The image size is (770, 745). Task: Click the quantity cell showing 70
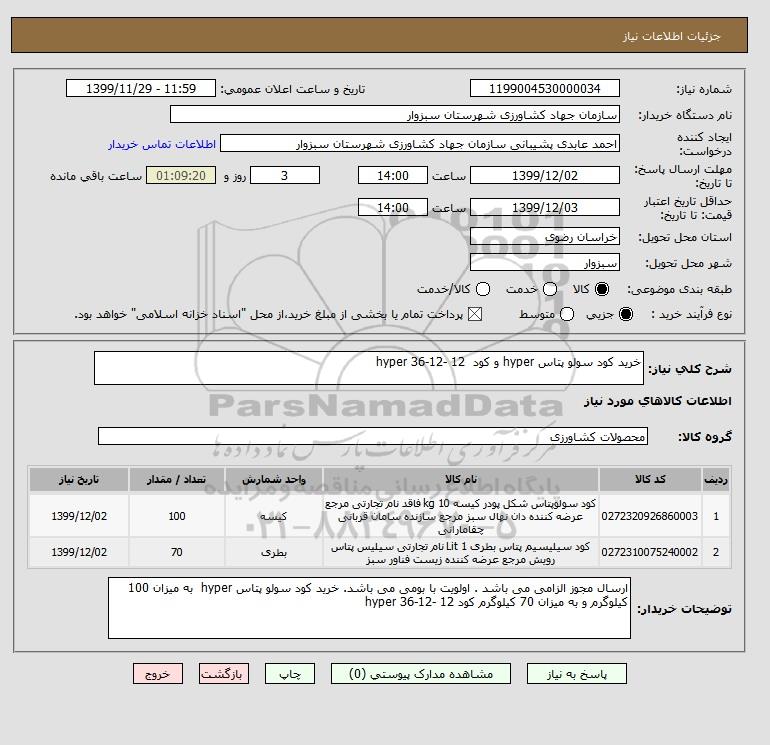tap(177, 552)
